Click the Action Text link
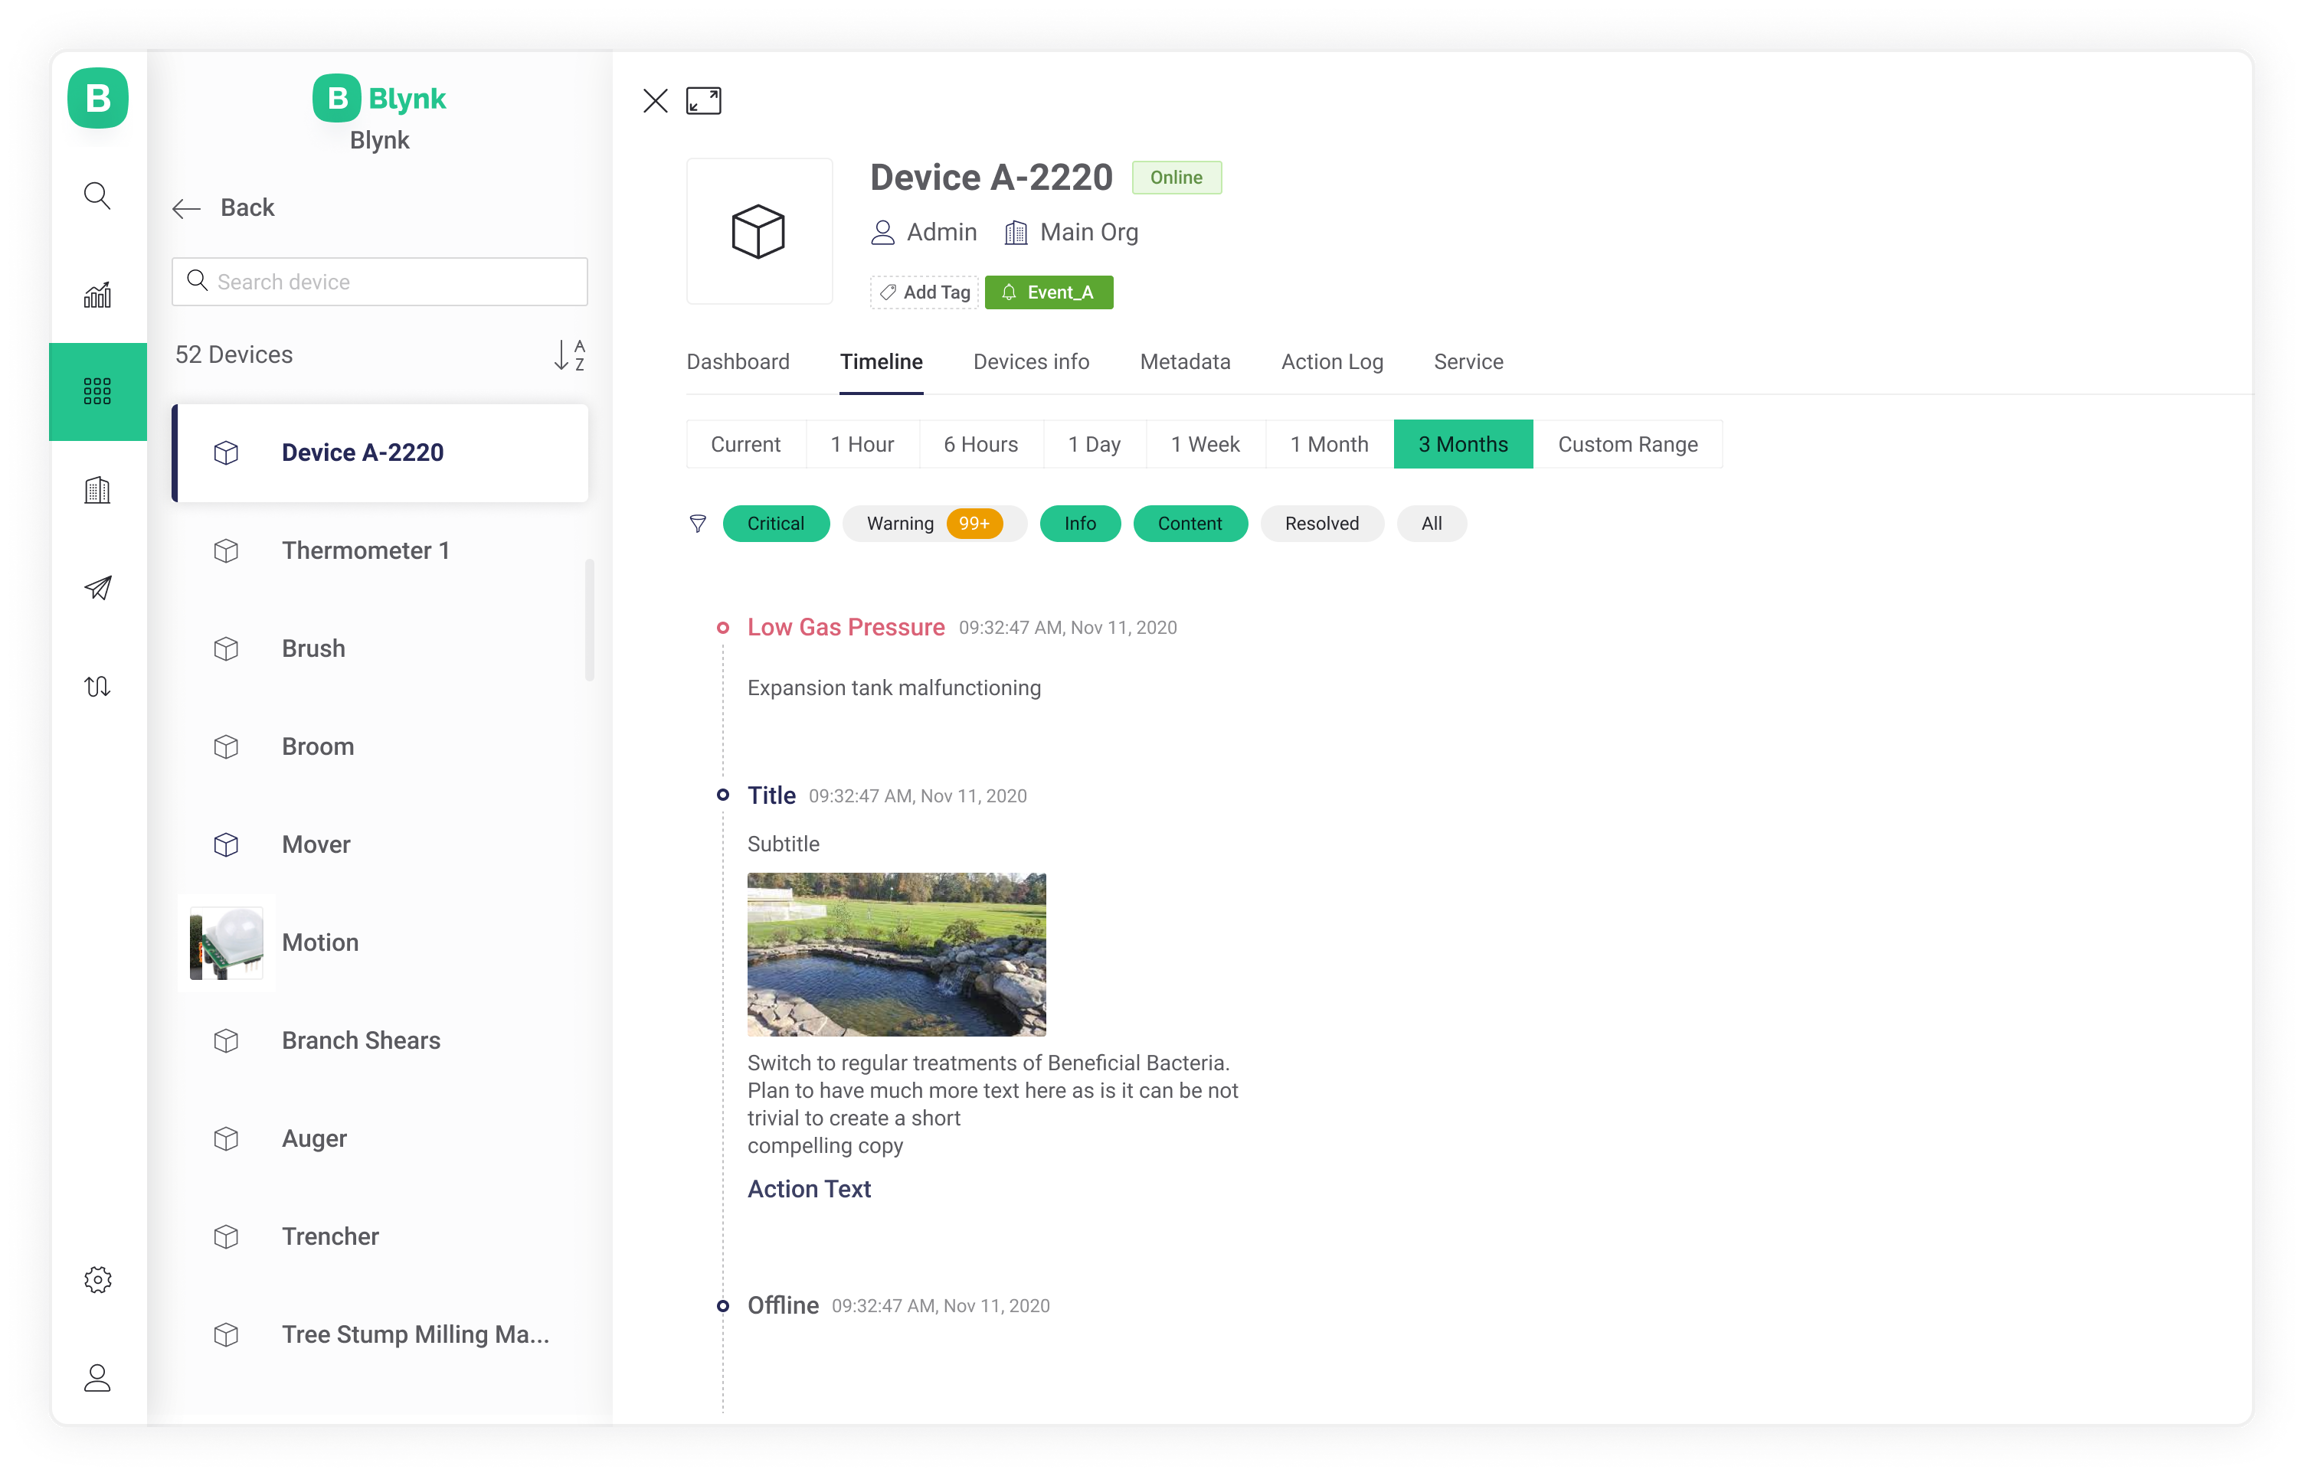Screen dimensions: 2304x1476 click(x=809, y=1189)
